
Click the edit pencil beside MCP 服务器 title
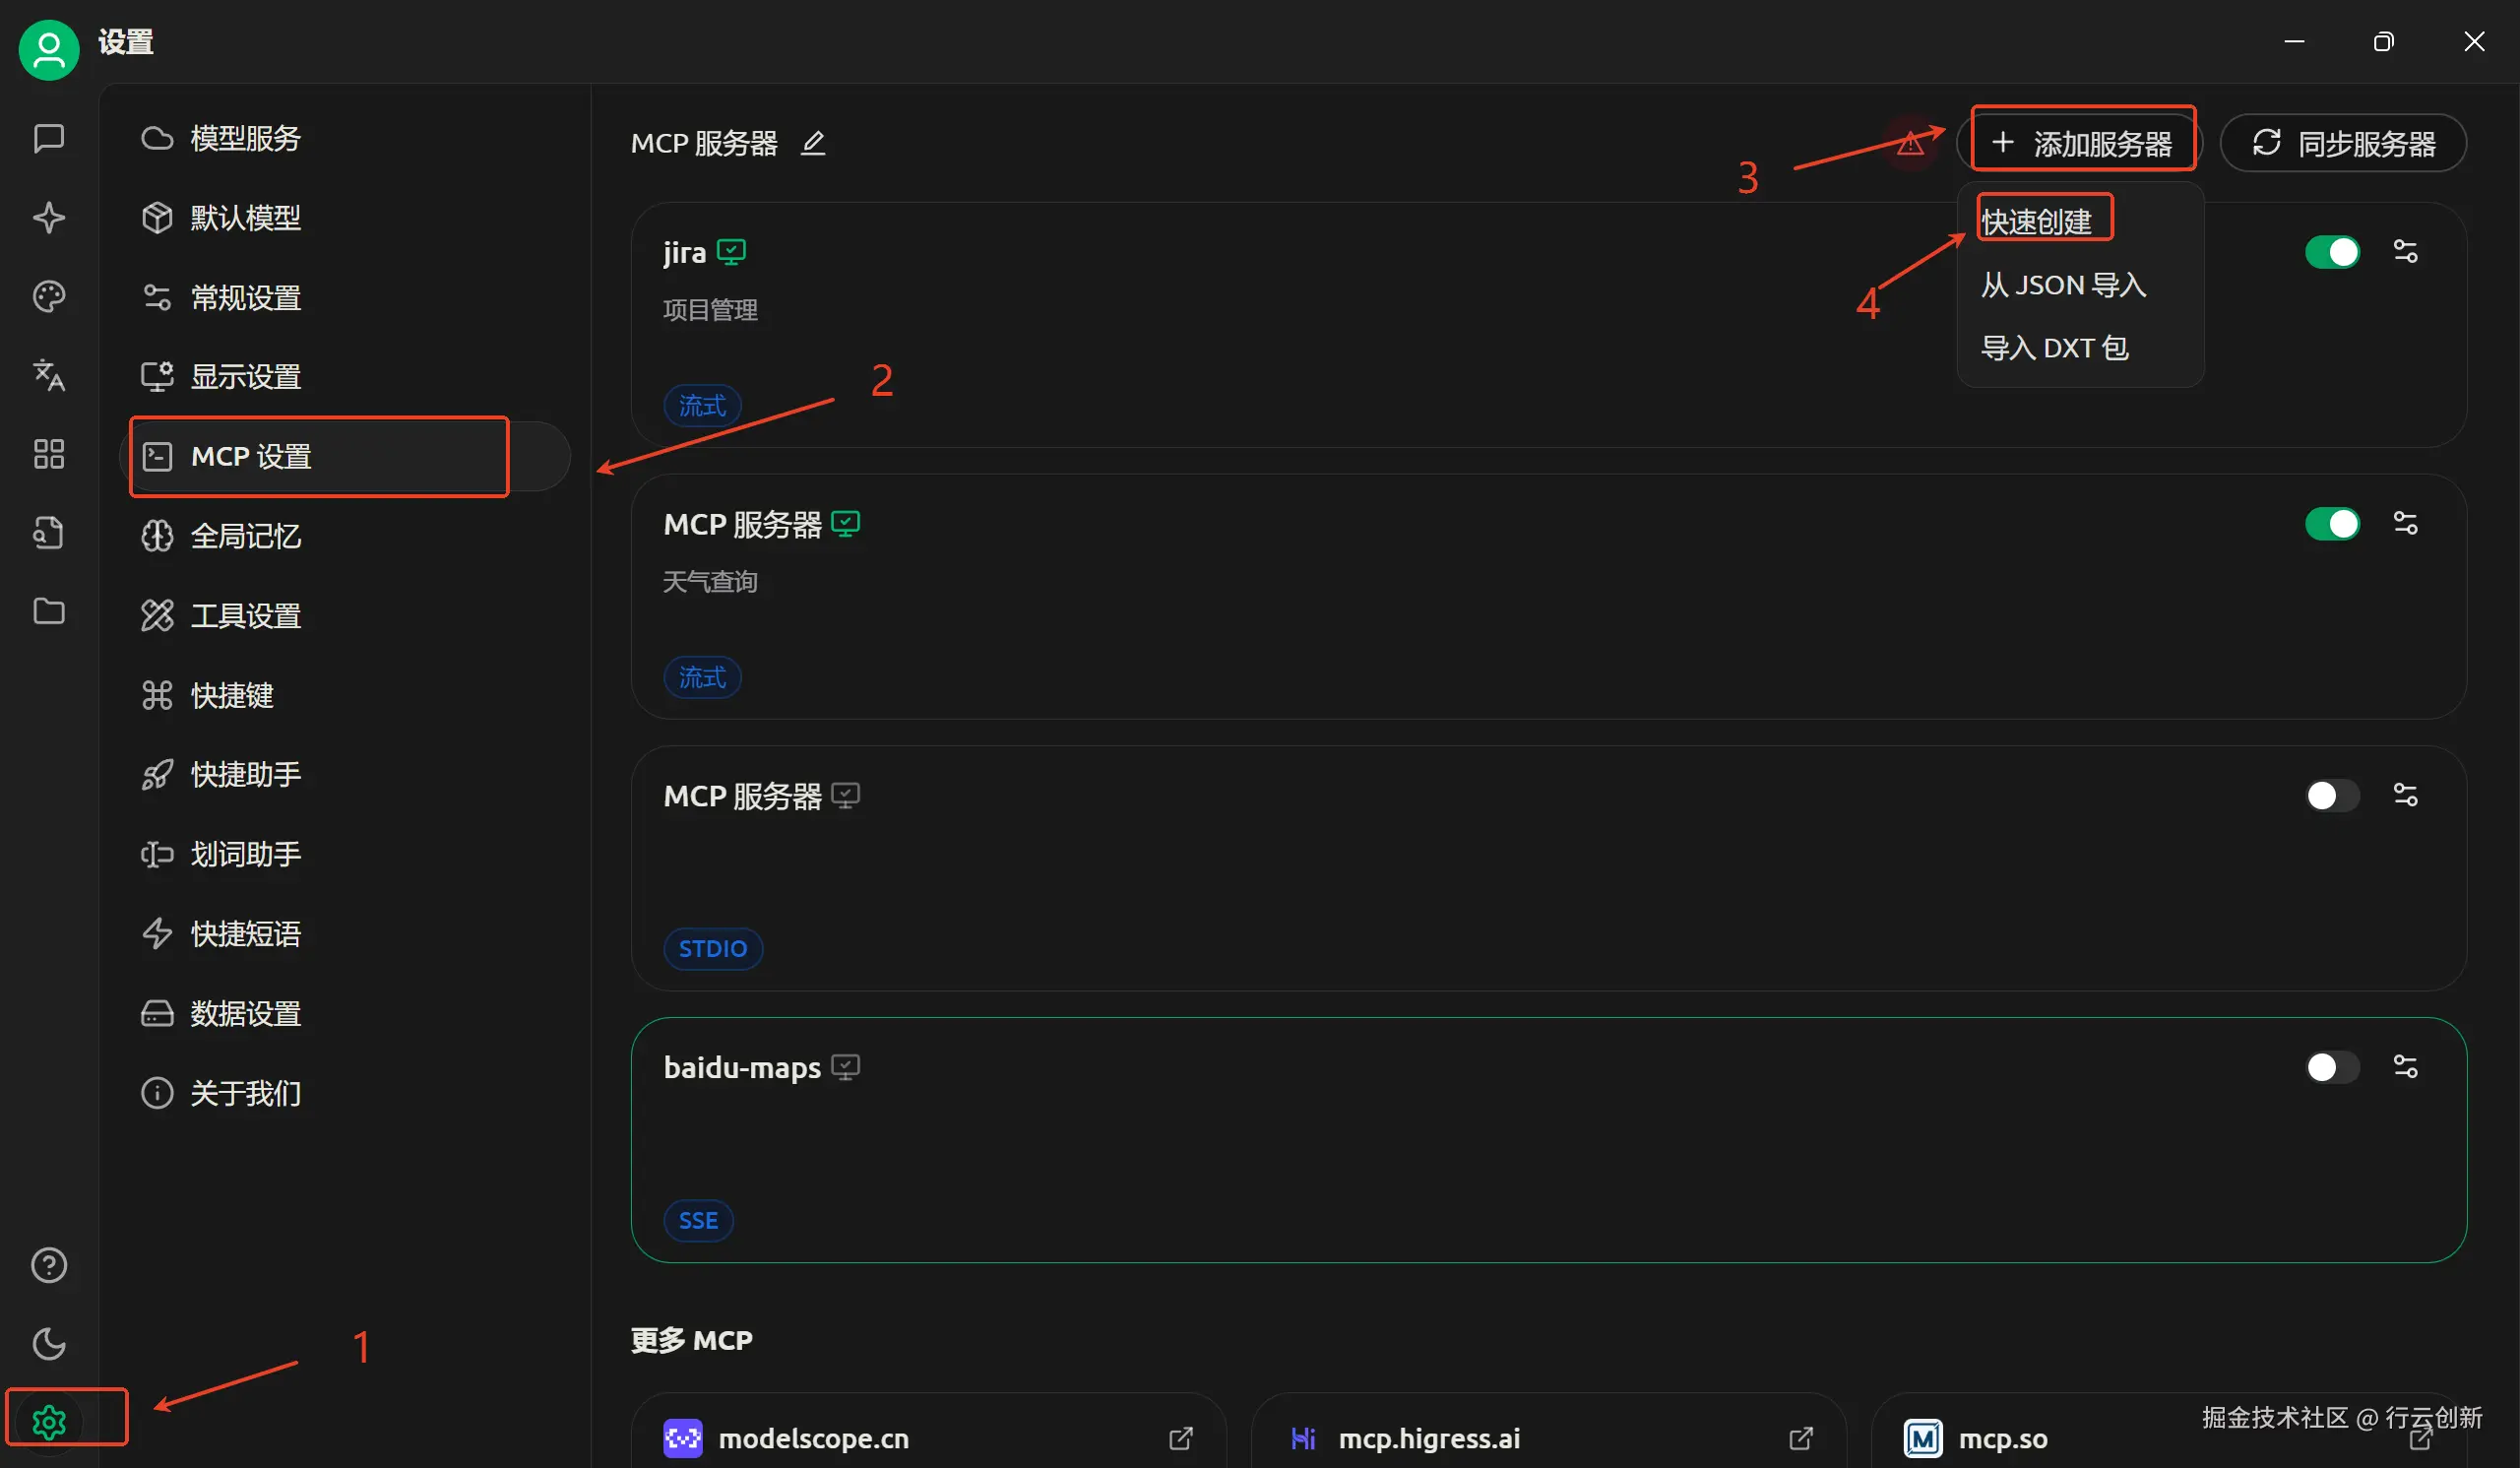(x=813, y=143)
